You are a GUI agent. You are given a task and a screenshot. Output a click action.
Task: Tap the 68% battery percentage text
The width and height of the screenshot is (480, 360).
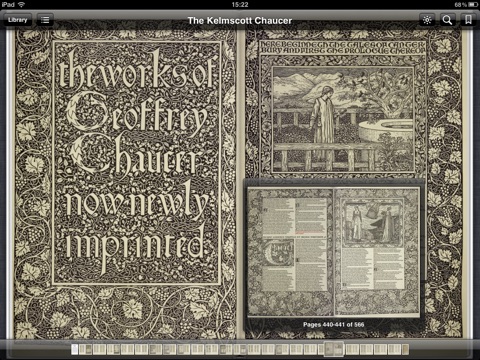coord(460,5)
